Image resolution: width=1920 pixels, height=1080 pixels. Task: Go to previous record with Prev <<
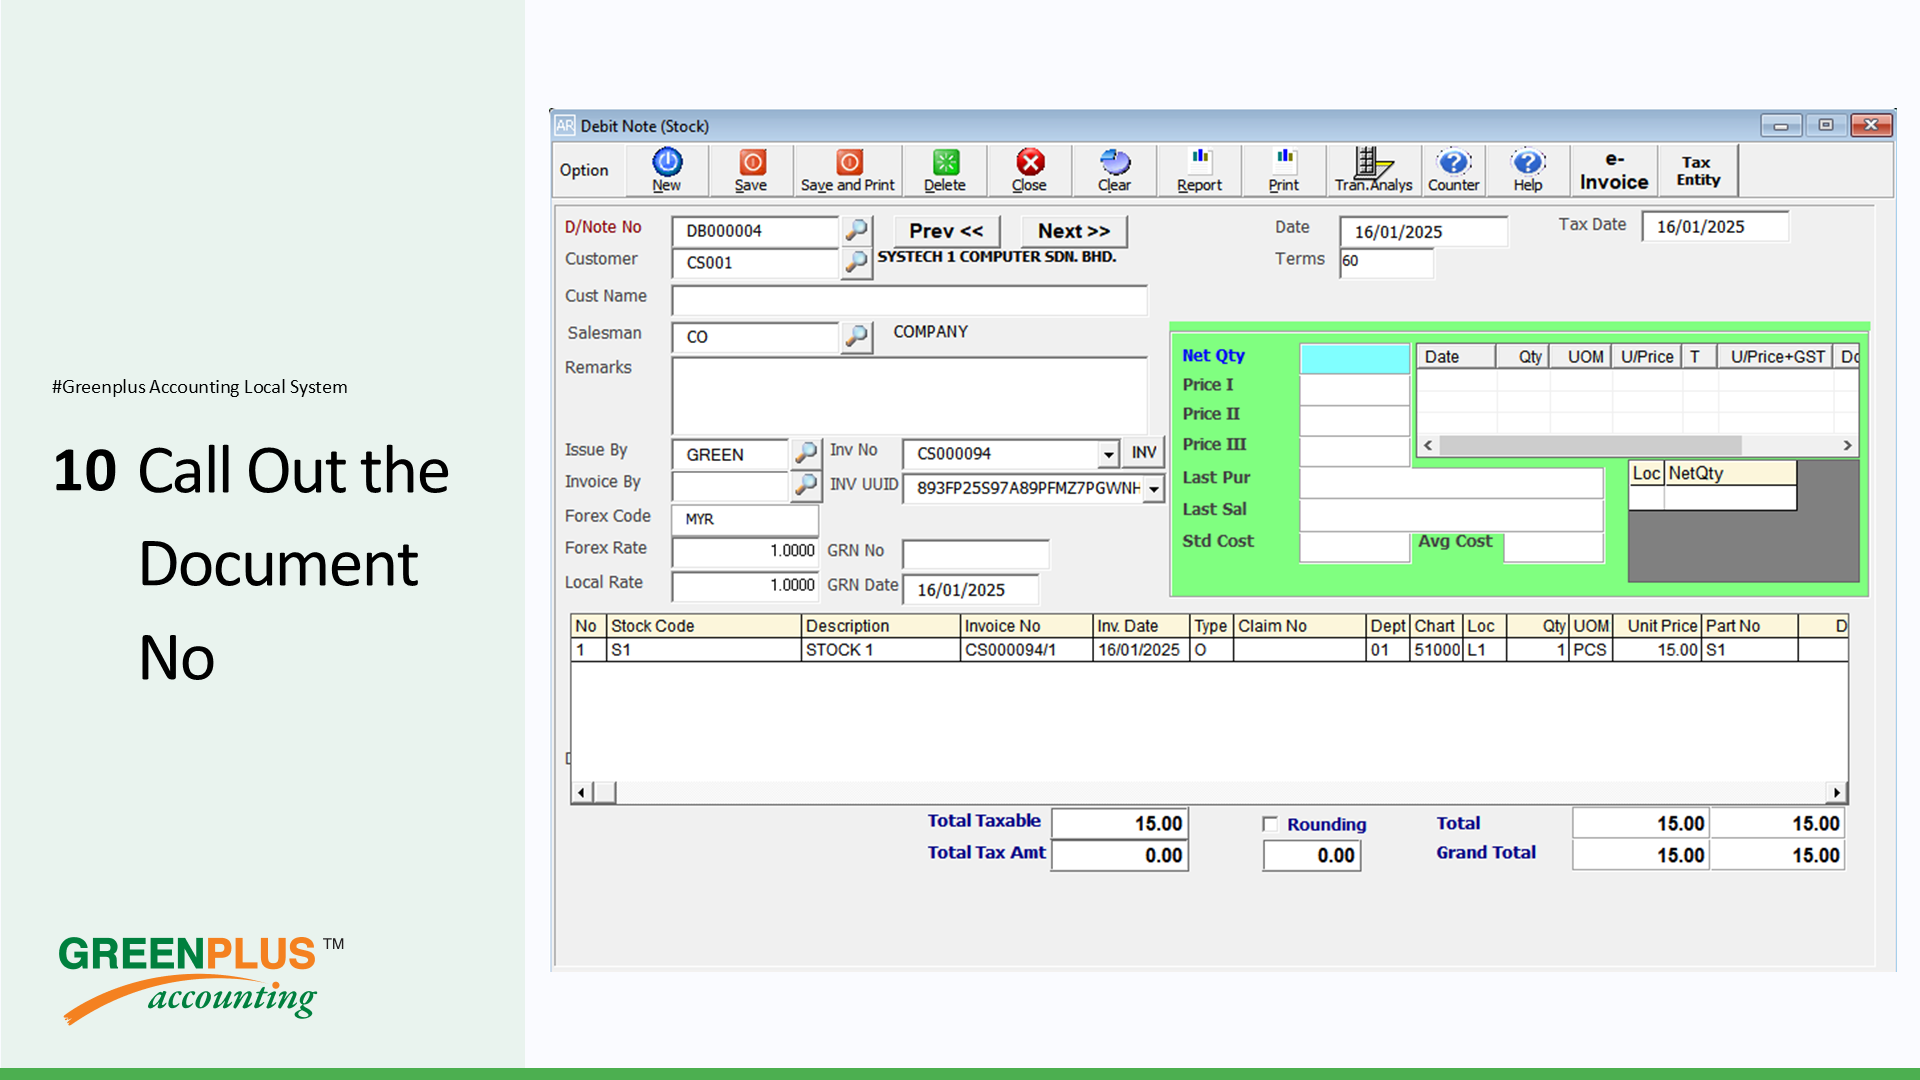tap(946, 231)
